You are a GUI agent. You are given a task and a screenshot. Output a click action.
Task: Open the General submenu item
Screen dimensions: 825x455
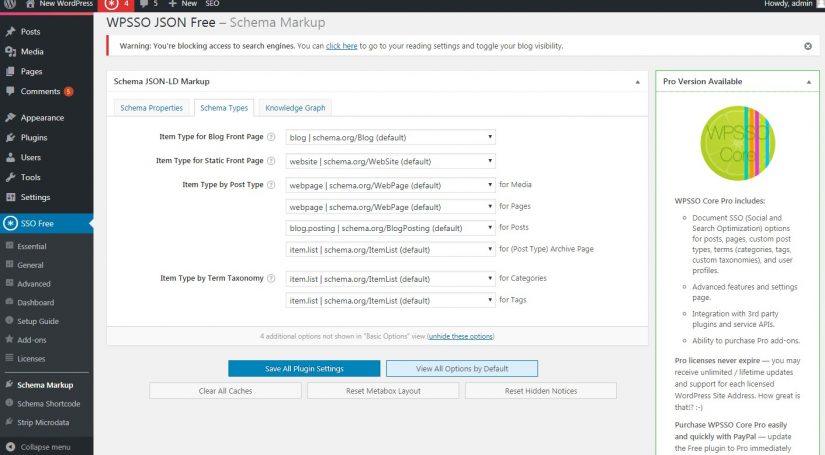[31, 265]
